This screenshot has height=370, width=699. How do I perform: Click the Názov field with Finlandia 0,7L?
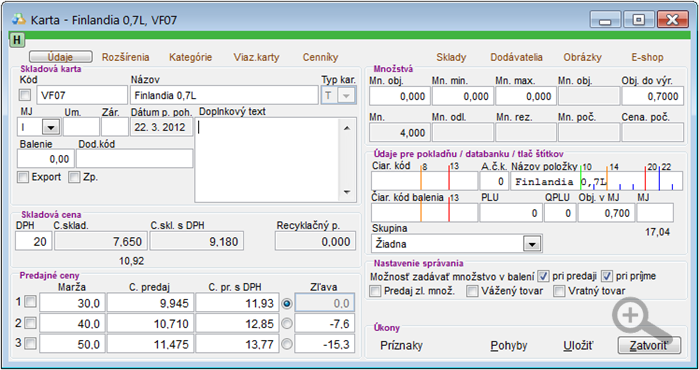pyautogui.click(x=224, y=95)
